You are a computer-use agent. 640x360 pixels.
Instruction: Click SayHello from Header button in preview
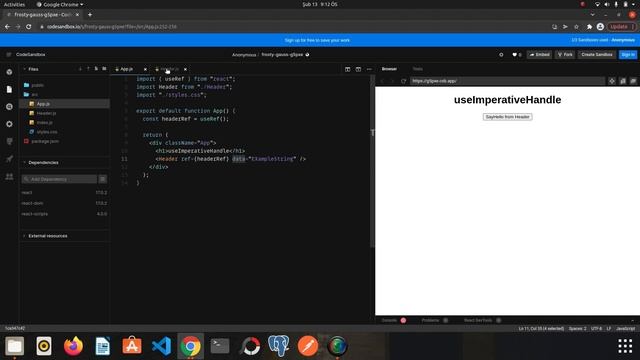(507, 117)
